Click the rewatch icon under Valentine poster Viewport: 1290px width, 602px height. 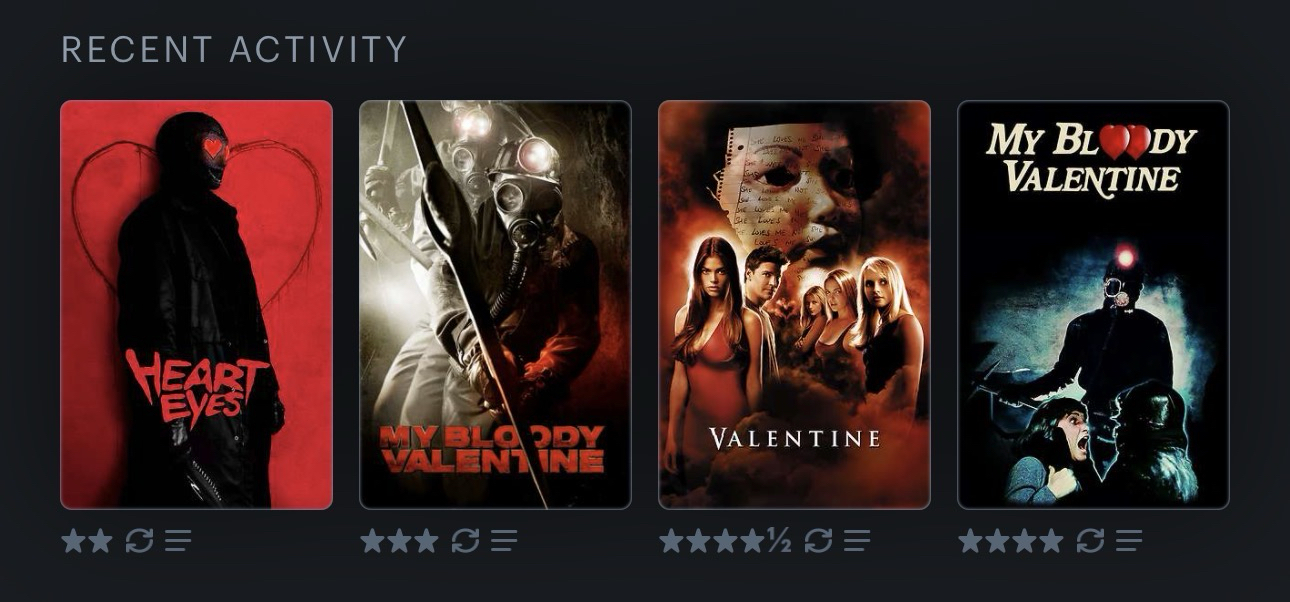coord(818,541)
